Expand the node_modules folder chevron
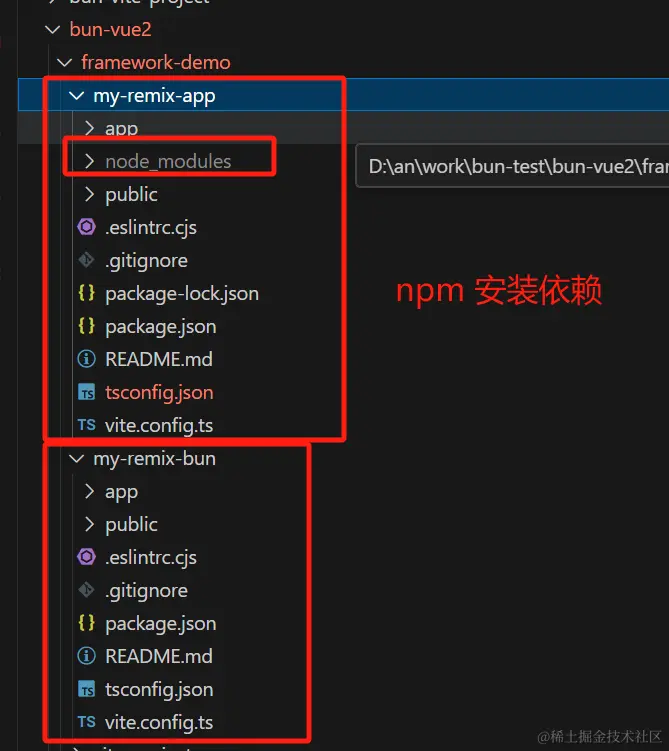Screen dimensions: 669x751 click(x=89, y=161)
